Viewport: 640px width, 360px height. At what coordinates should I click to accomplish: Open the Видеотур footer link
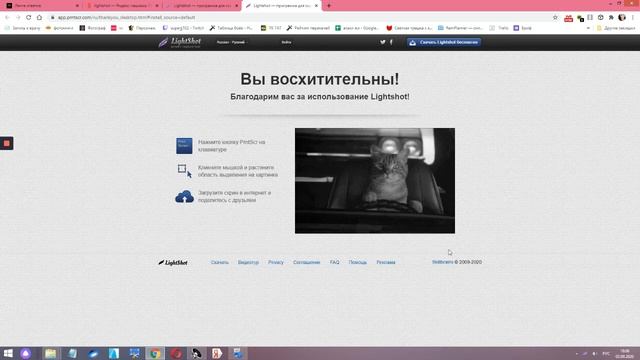pyautogui.click(x=248, y=262)
